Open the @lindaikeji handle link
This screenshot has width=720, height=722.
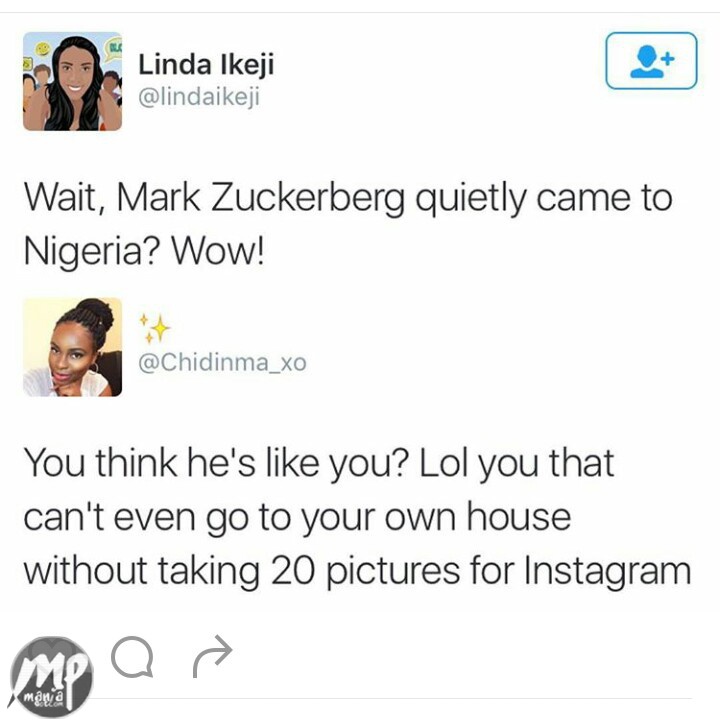point(199,97)
